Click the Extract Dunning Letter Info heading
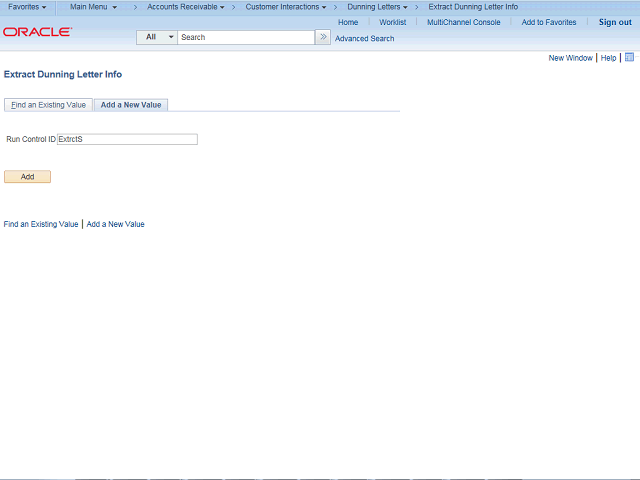 [63, 74]
